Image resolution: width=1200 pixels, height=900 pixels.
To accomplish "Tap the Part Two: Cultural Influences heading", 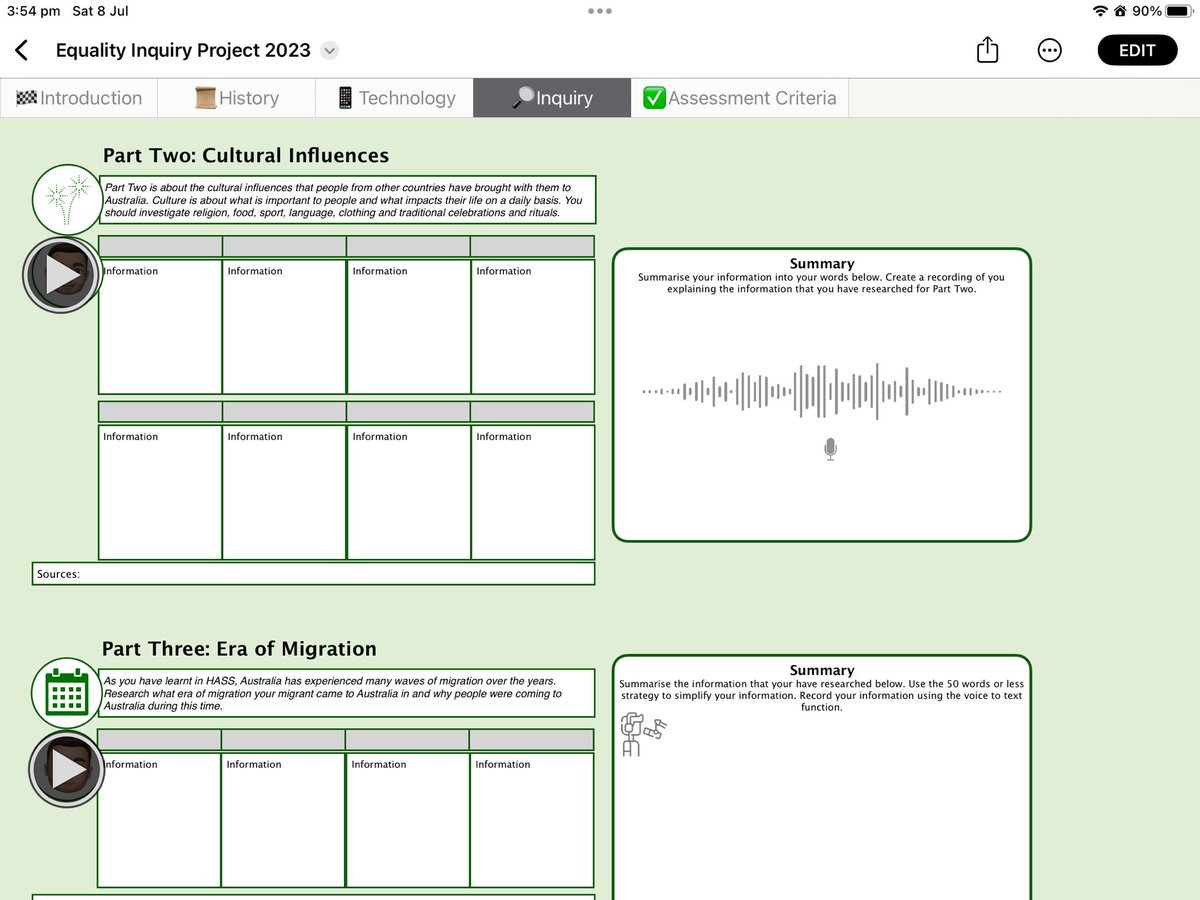I will click(246, 155).
